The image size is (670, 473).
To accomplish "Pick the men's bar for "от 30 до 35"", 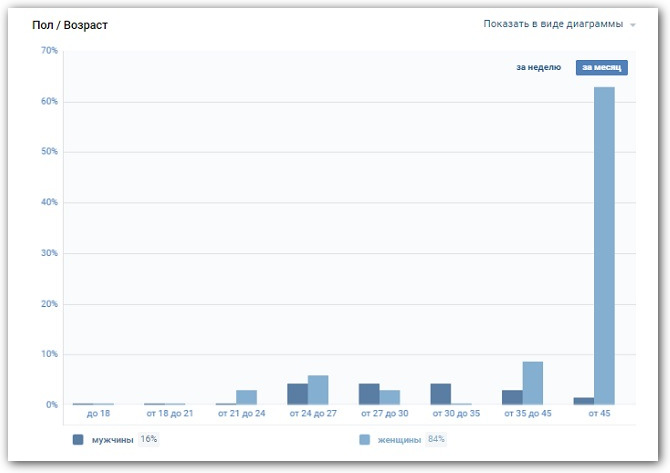I will click(440, 394).
